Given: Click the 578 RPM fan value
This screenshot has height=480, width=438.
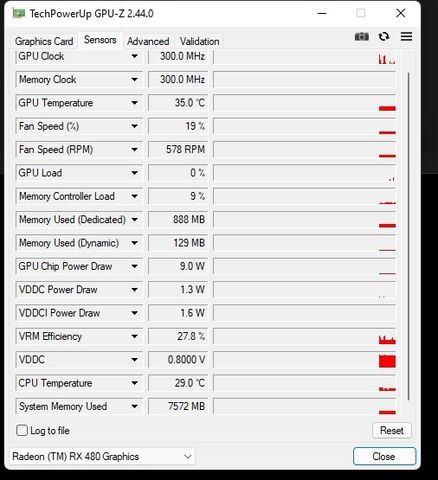Looking at the screenshot, I should tap(178, 149).
